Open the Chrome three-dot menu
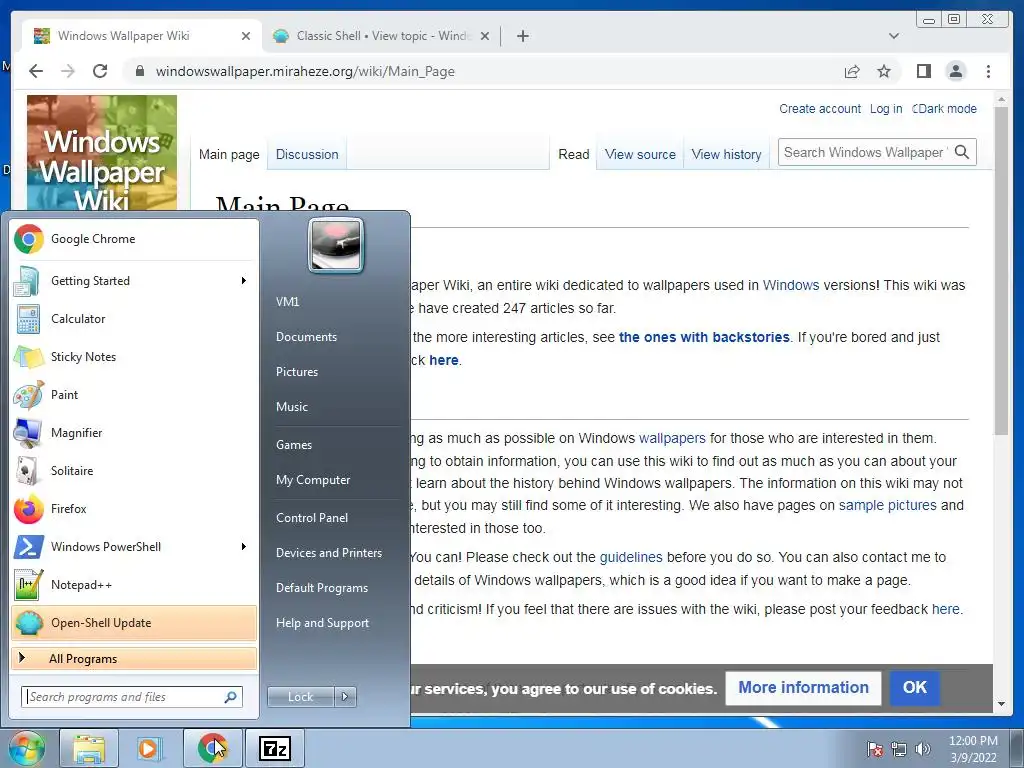1024x768 pixels. (x=988, y=71)
